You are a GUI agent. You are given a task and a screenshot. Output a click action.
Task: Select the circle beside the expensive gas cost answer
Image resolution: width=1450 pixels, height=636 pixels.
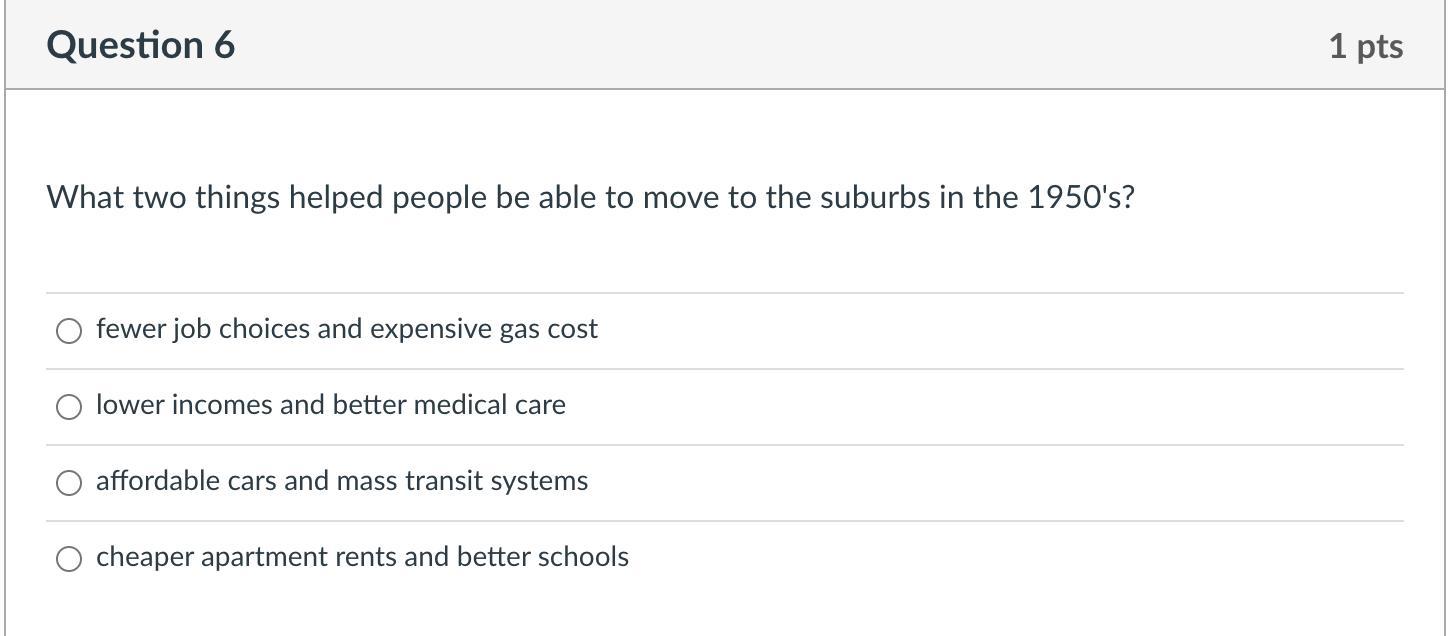click(69, 331)
